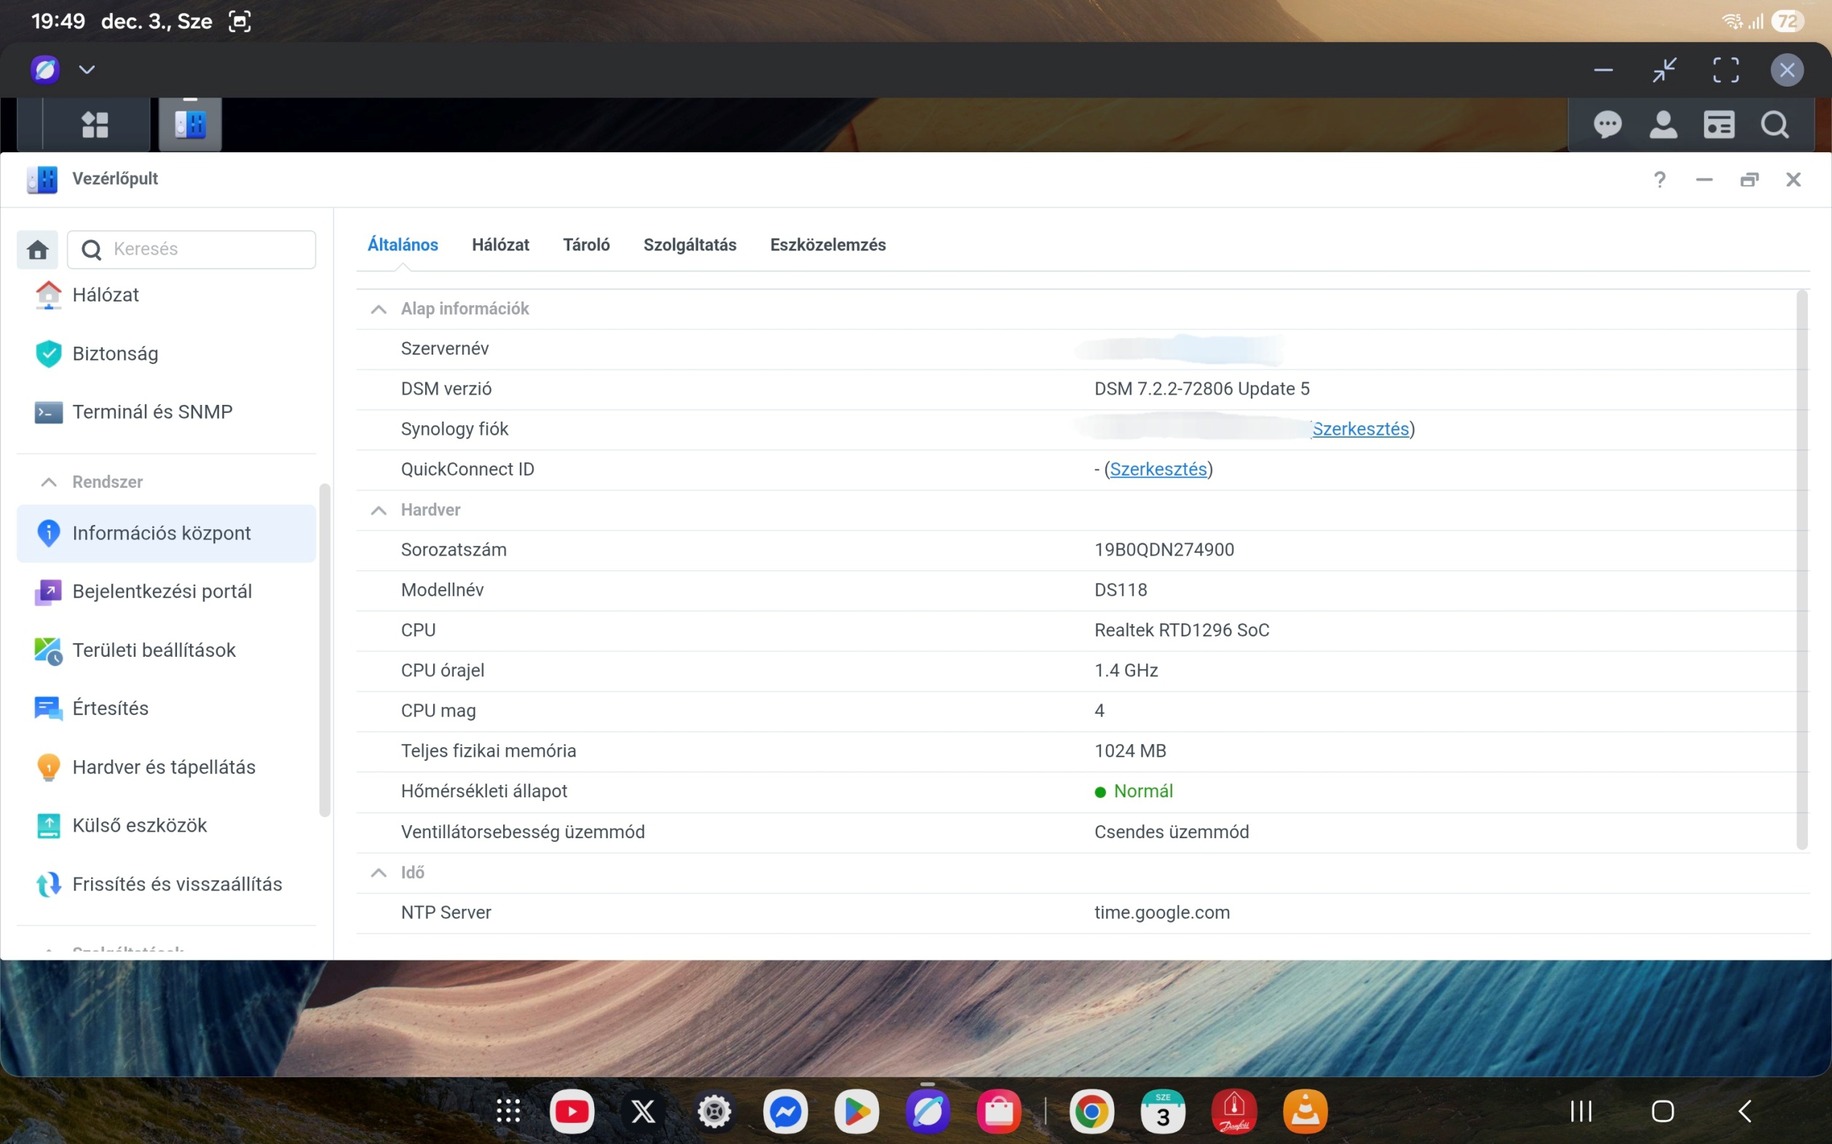Collapse the Hardver section
This screenshot has width=1832, height=1144.
click(x=378, y=510)
